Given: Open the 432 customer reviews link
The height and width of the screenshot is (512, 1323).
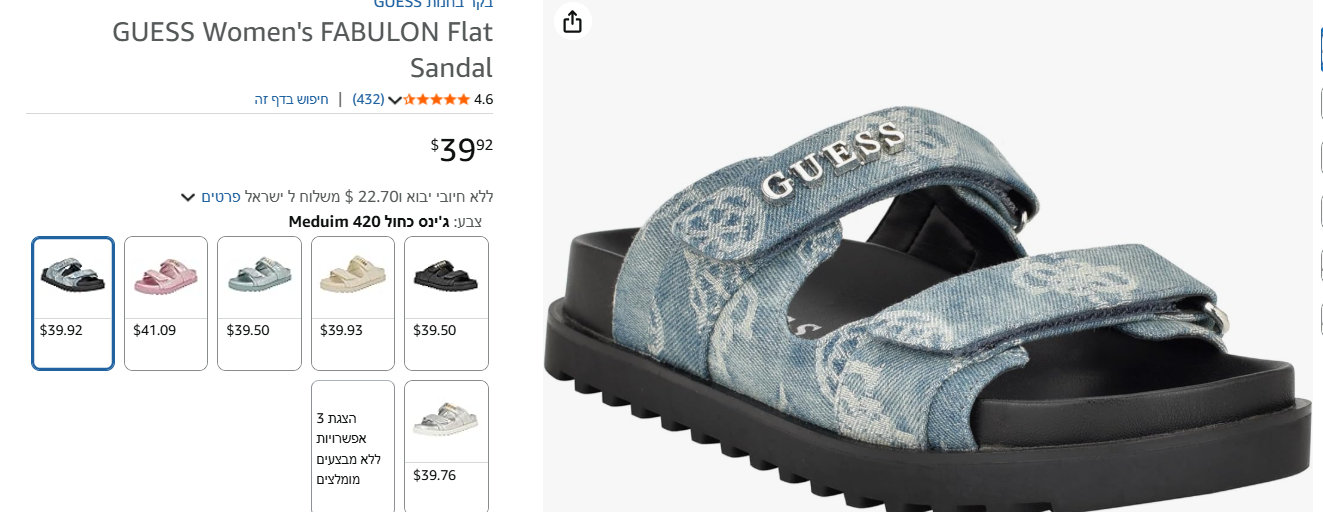Looking at the screenshot, I should (x=368, y=99).
